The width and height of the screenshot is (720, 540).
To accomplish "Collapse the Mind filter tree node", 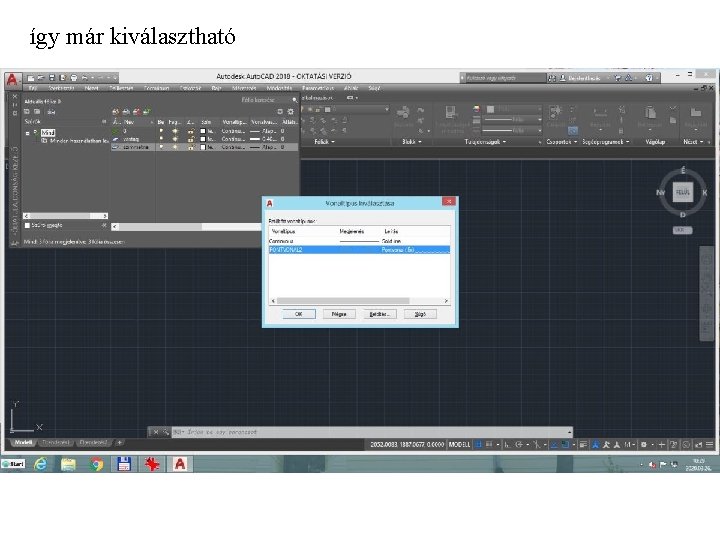I will click(x=28, y=133).
